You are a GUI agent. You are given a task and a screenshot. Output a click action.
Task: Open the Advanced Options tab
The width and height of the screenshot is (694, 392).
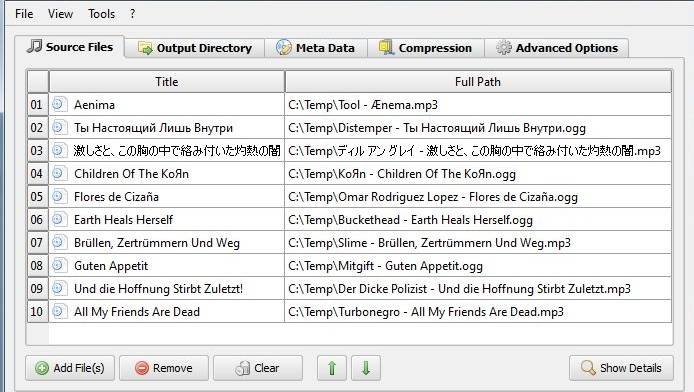(x=556, y=48)
